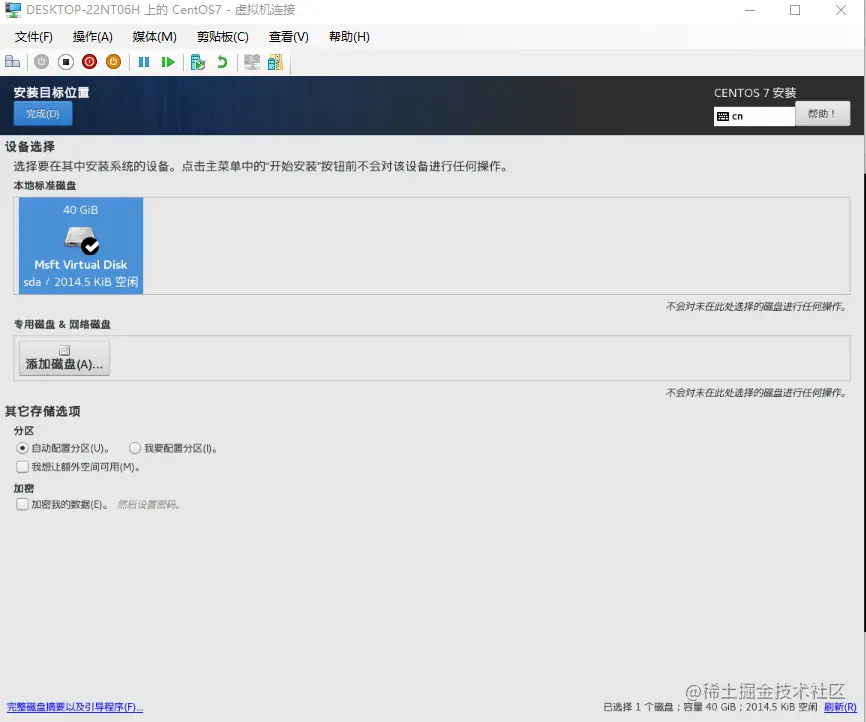
Task: Pause the virtual machine via the blue Pause icon
Action: [143, 61]
